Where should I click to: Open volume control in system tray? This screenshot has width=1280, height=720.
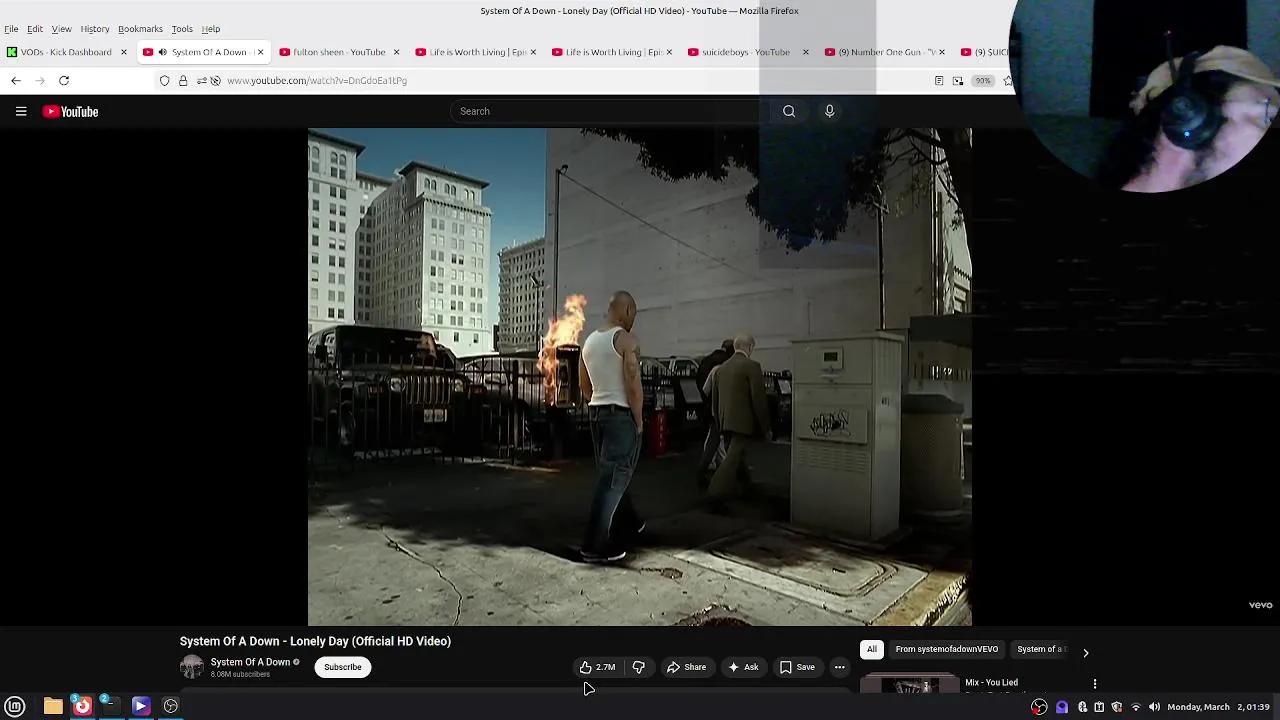1154,707
